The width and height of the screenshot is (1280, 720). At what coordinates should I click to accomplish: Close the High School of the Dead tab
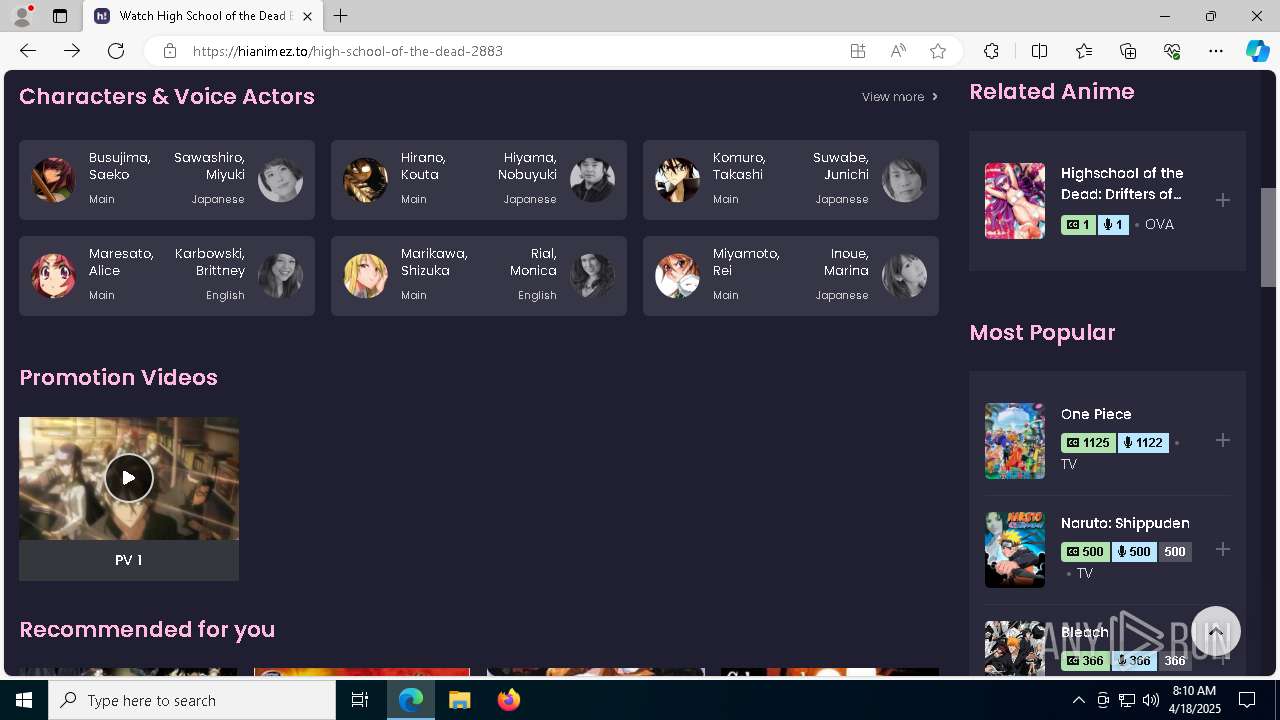pos(307,16)
